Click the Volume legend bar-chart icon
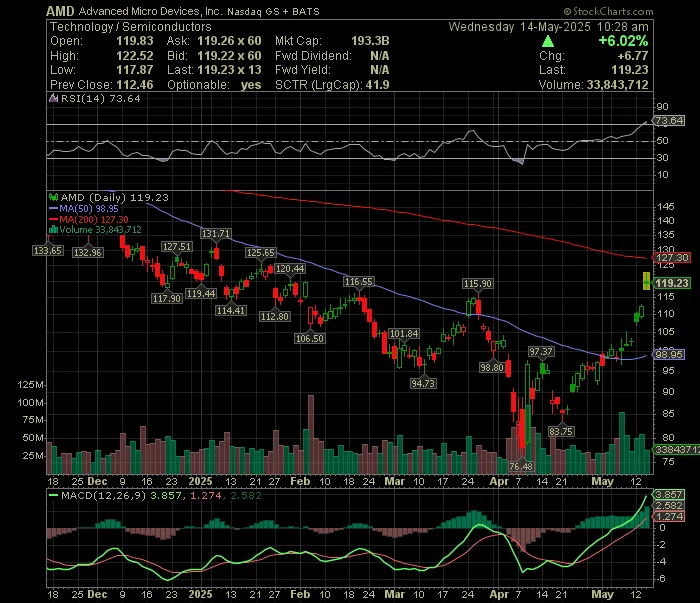 (x=53, y=230)
